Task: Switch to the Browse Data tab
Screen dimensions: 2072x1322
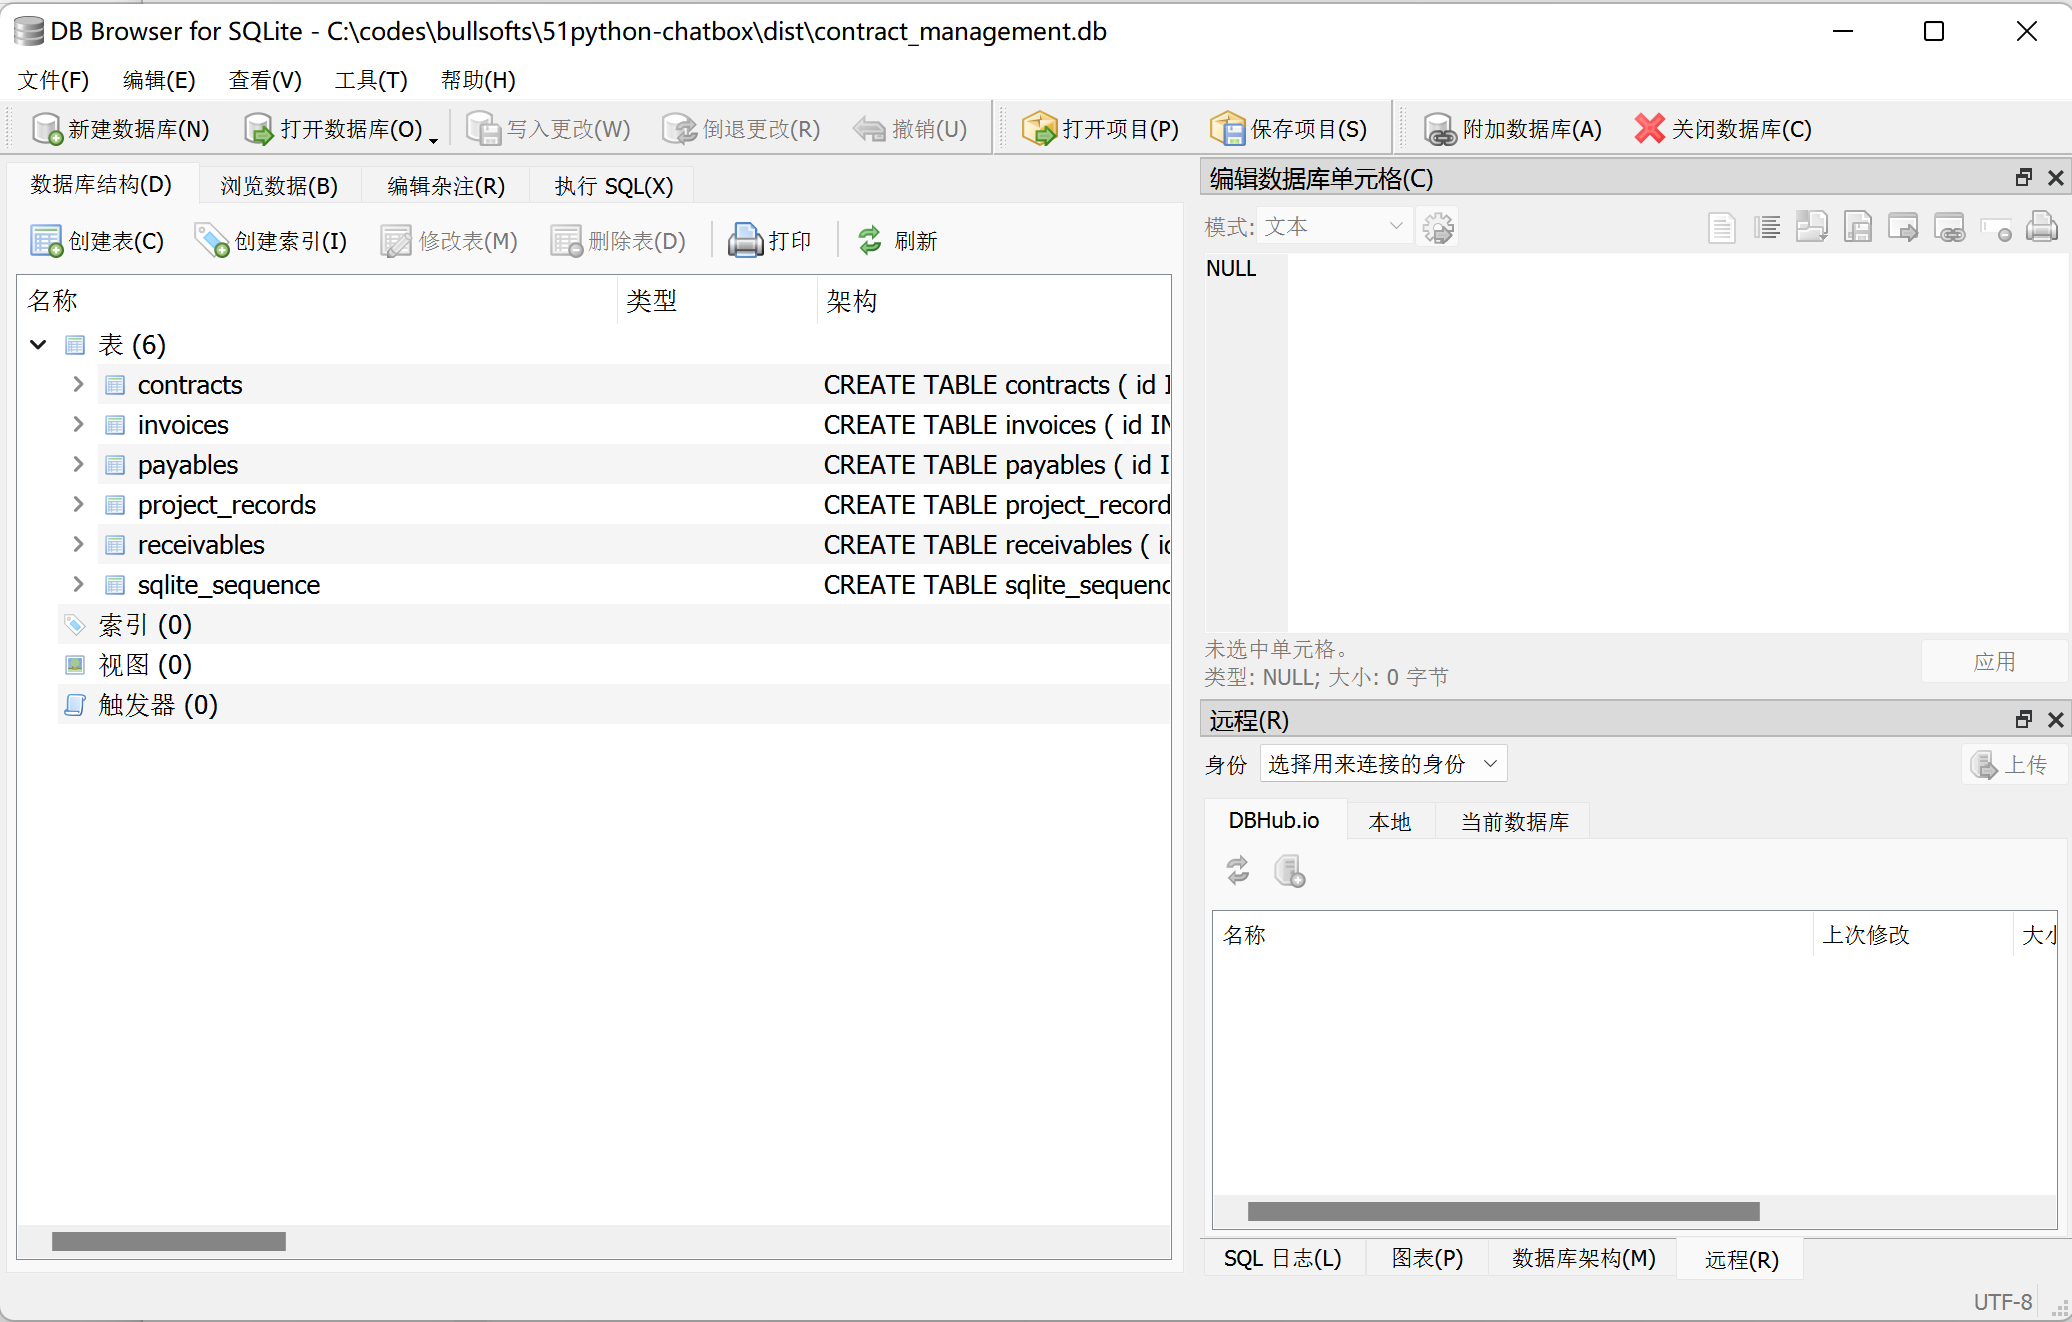Action: point(279,186)
